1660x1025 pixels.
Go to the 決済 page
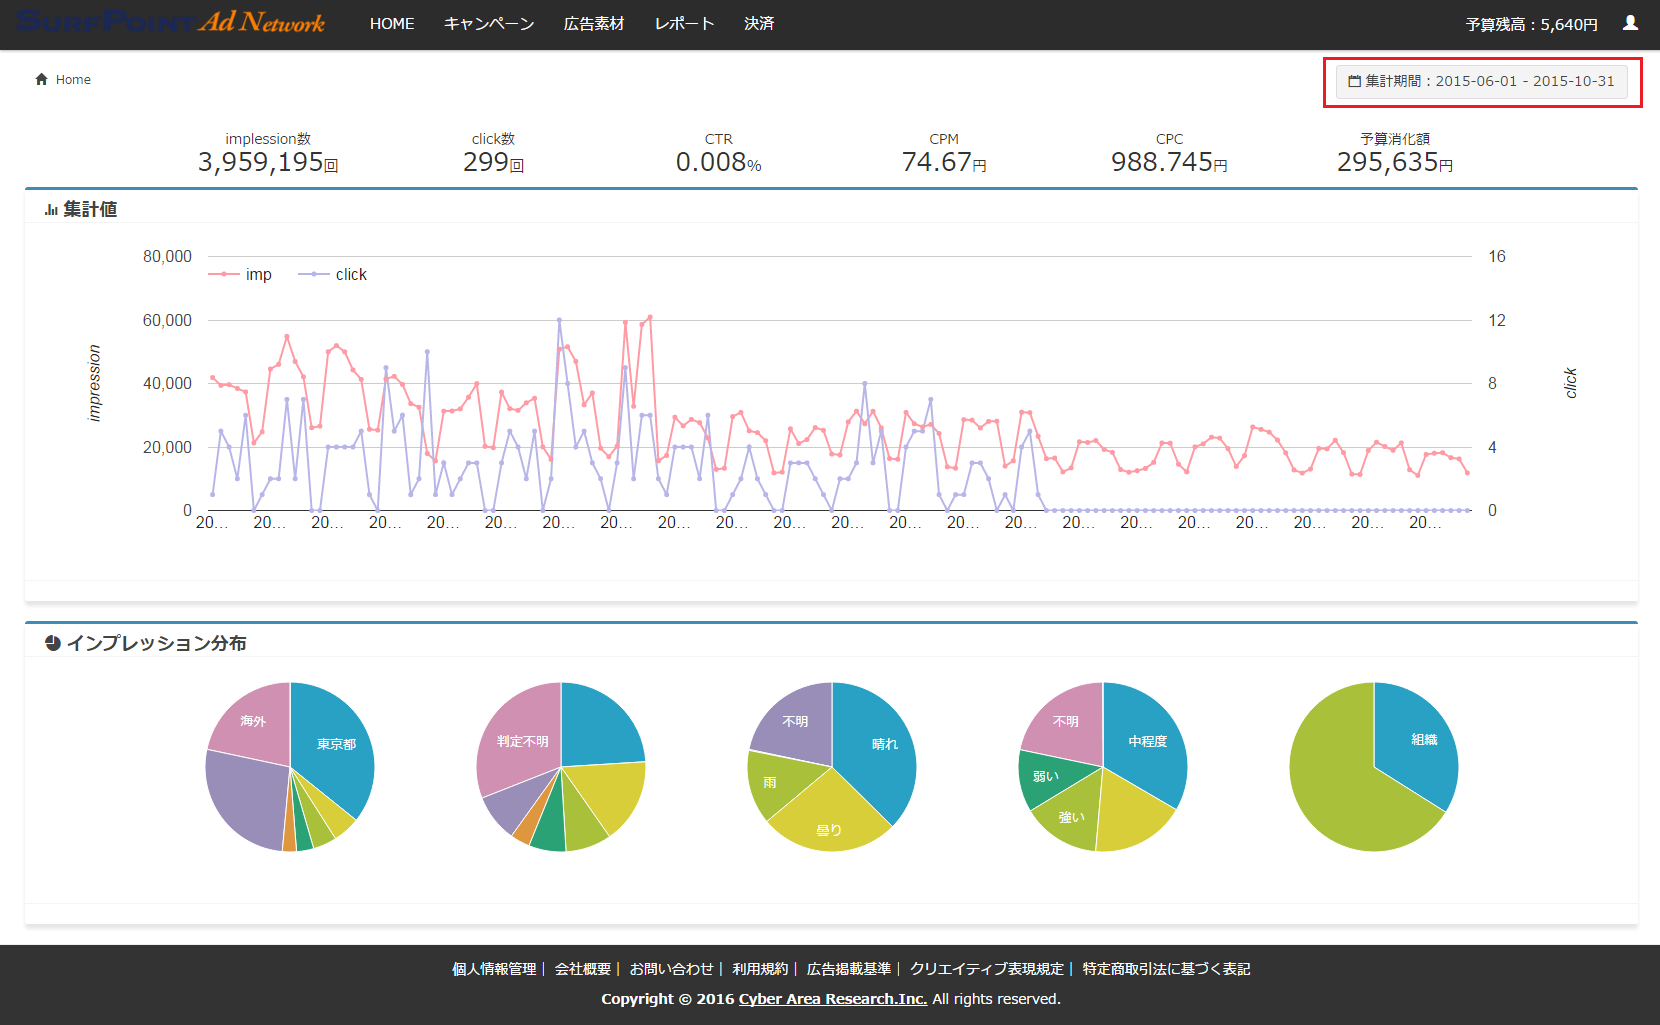(x=759, y=24)
